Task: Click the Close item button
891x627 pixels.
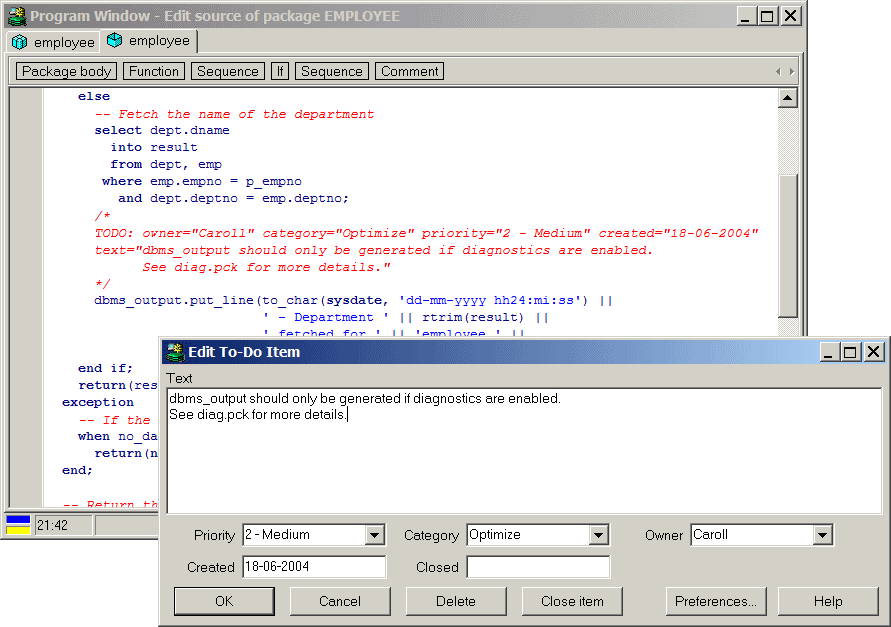Action: 572,601
